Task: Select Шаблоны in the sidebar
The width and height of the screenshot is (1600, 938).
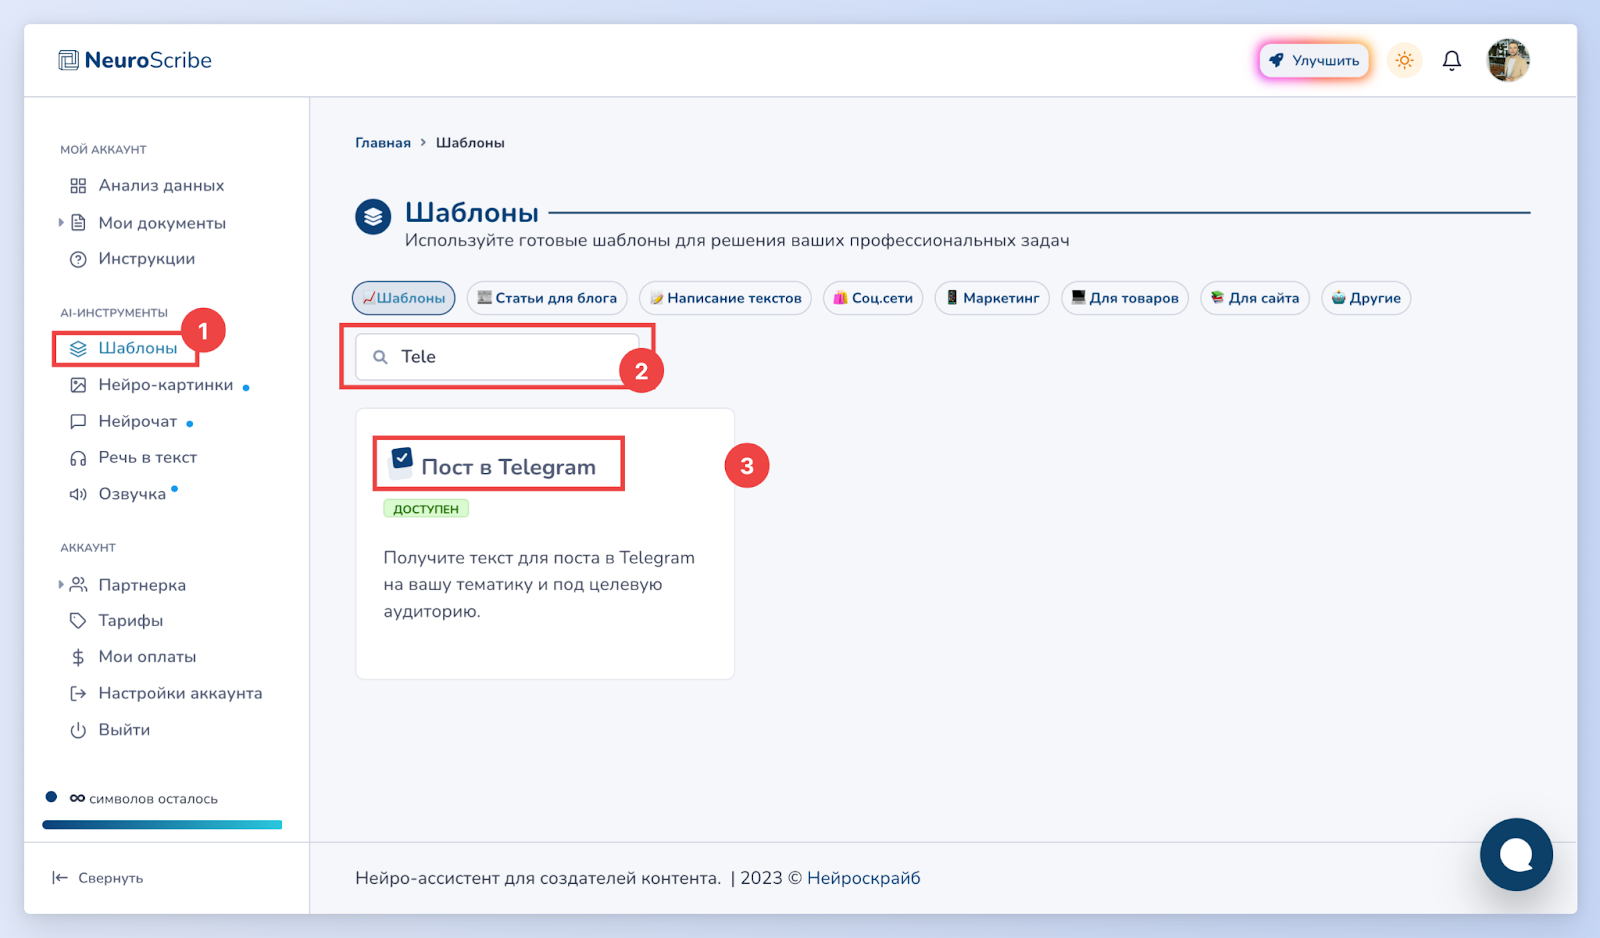Action: [138, 348]
